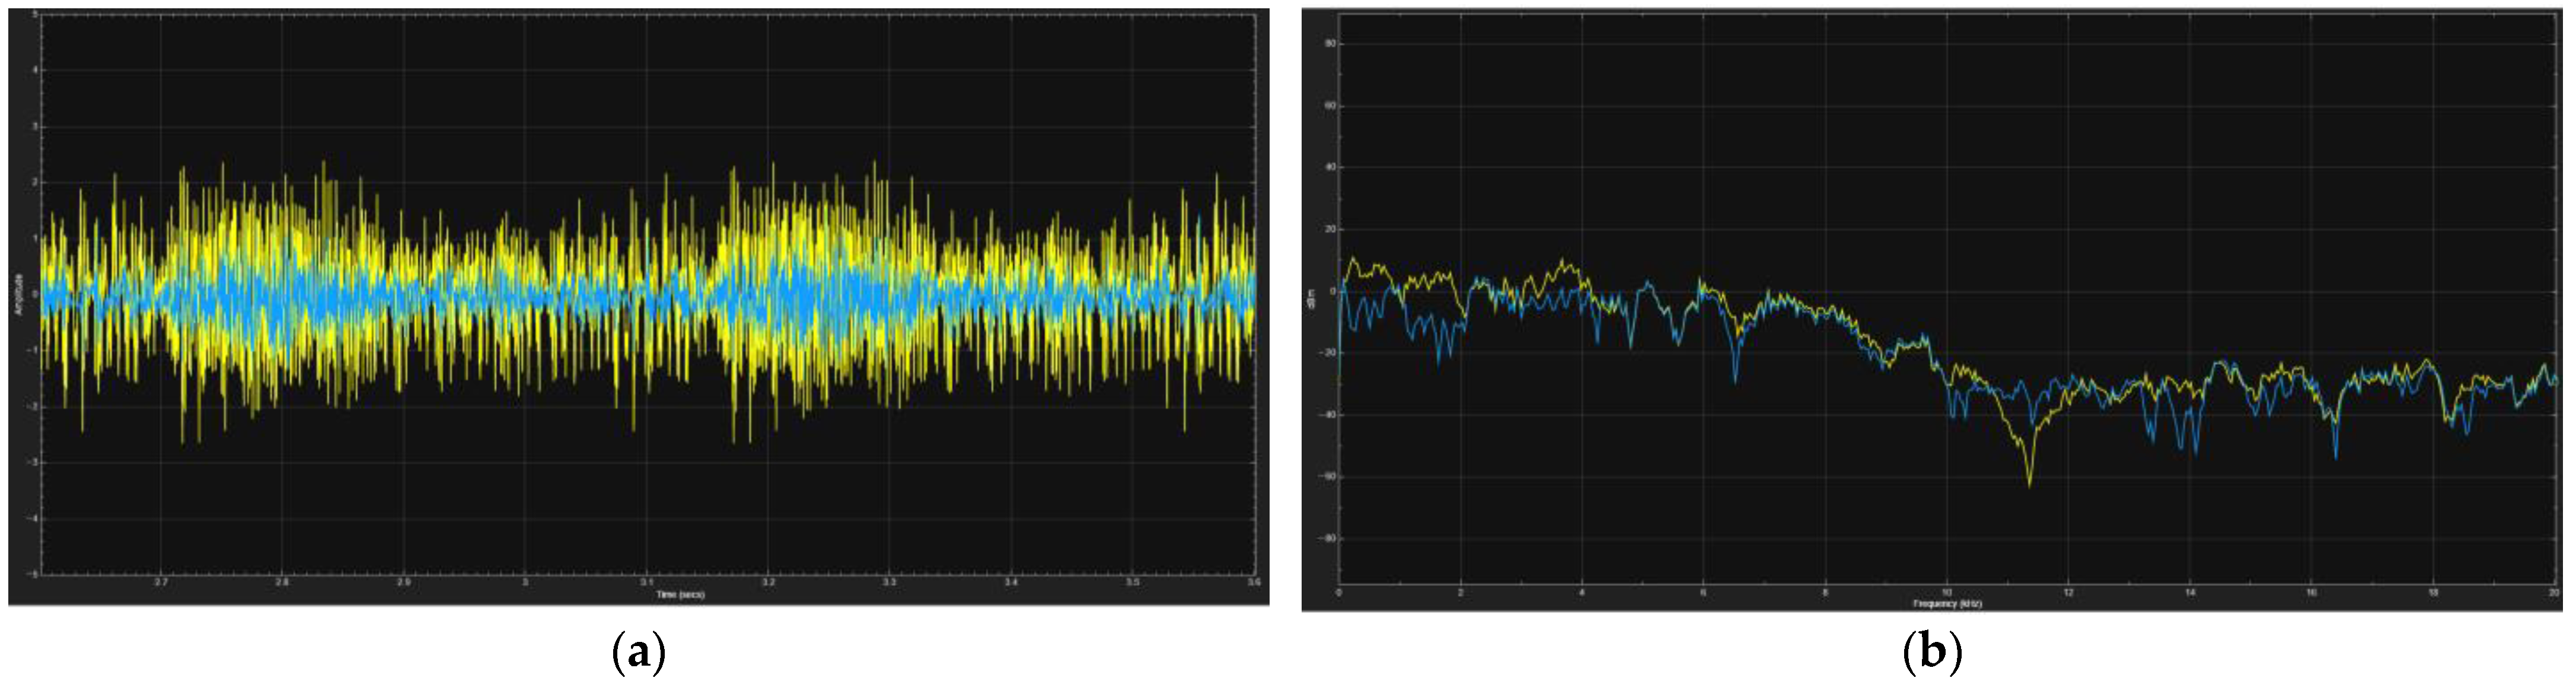Image resolution: width=2576 pixels, height=687 pixels.
Task: Click the Frequency (kHz) axis label
Action: point(1947,604)
